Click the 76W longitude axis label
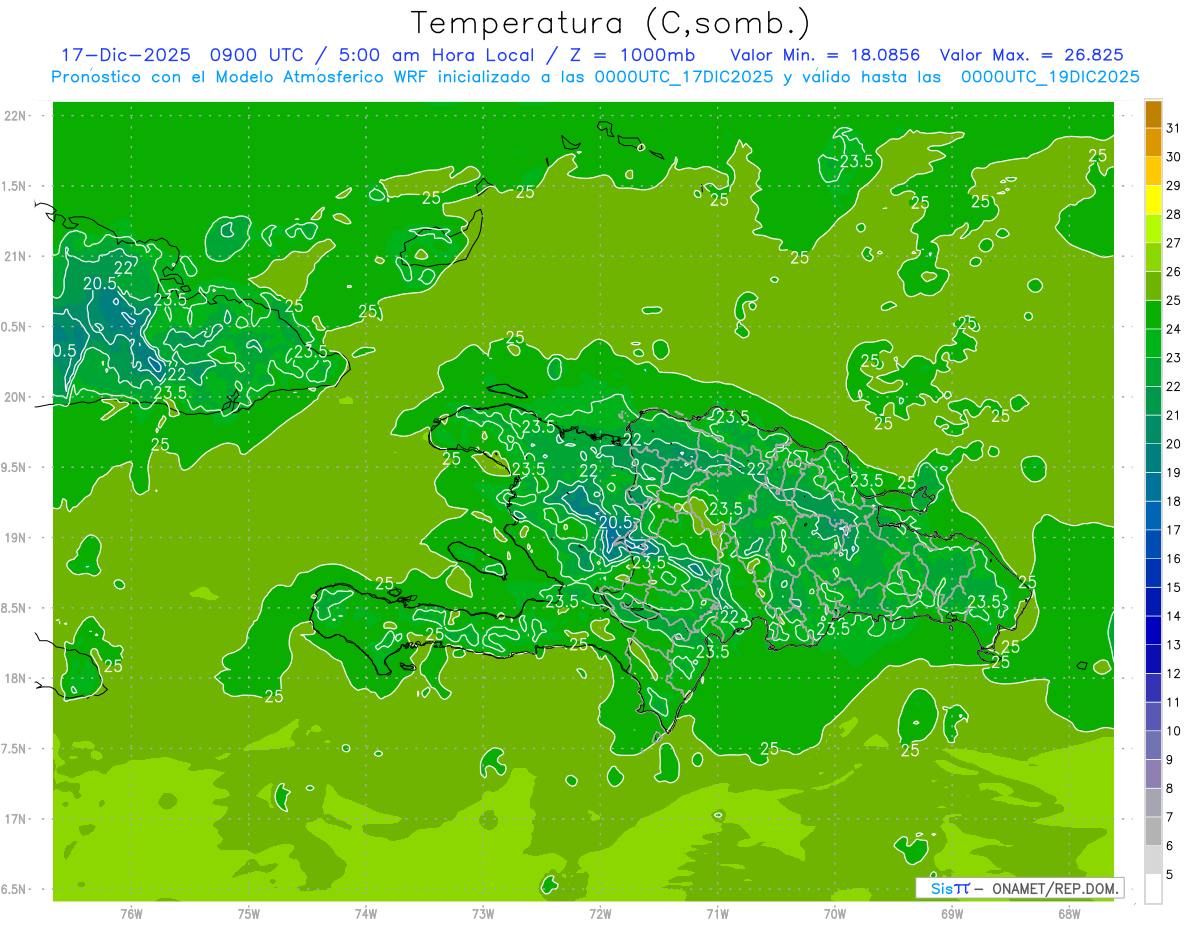 point(131,913)
